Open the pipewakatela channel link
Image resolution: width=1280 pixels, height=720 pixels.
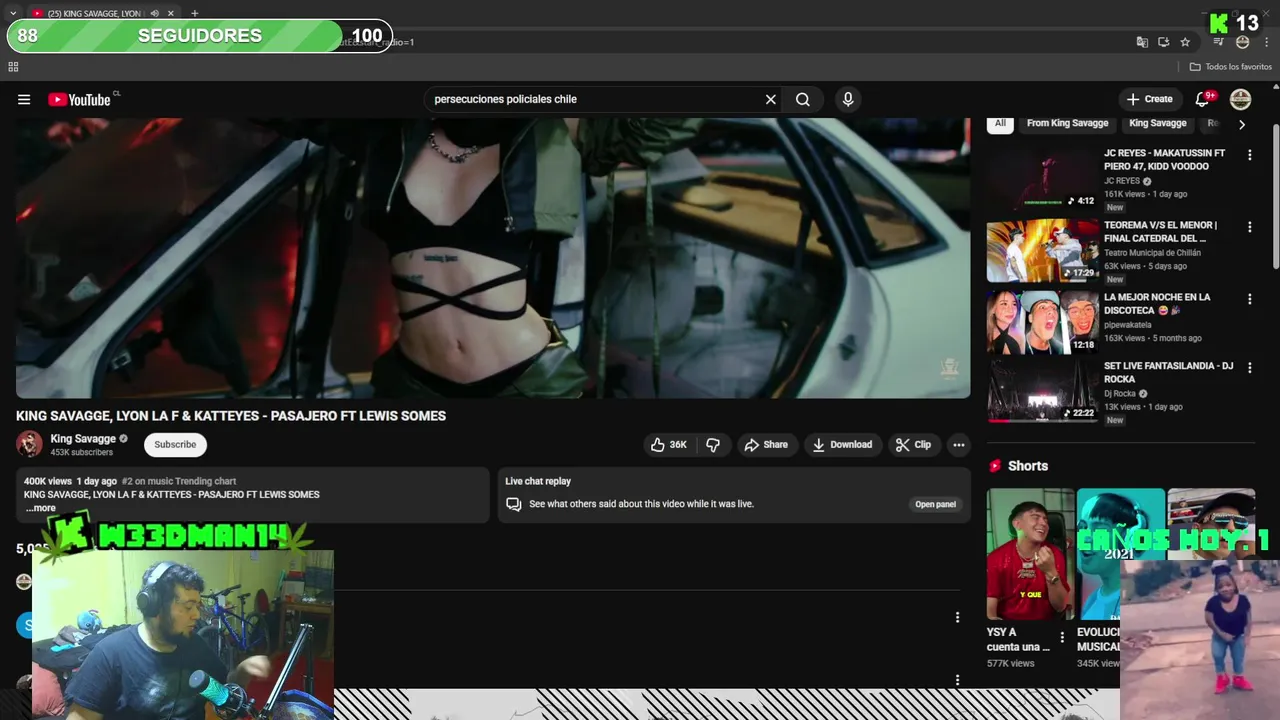click(1127, 325)
